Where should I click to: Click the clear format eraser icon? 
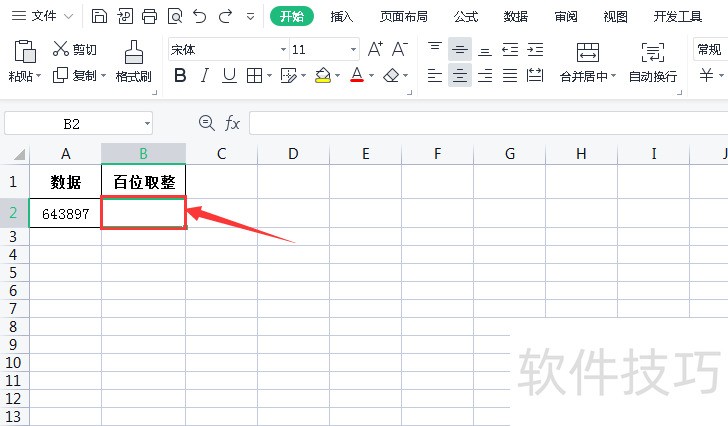[x=391, y=75]
